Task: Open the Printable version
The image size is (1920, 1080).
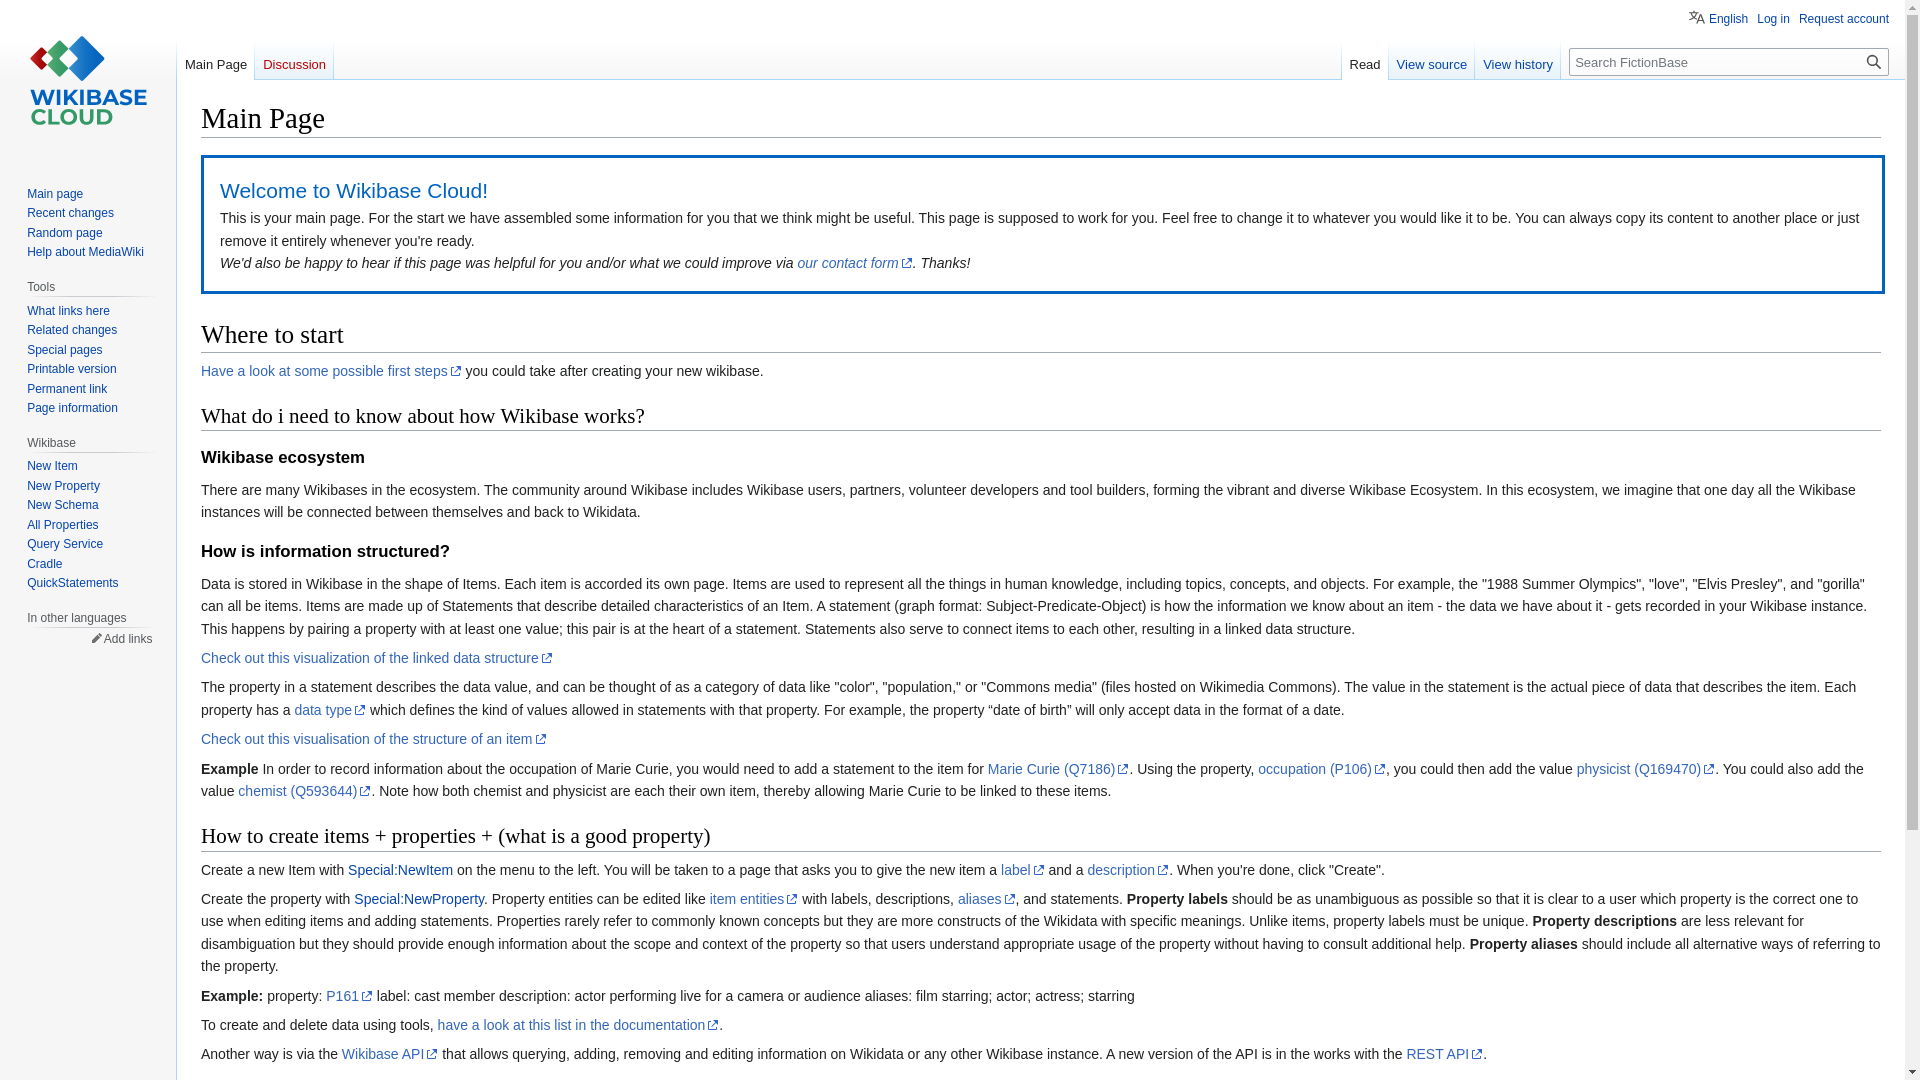Action: 71,369
